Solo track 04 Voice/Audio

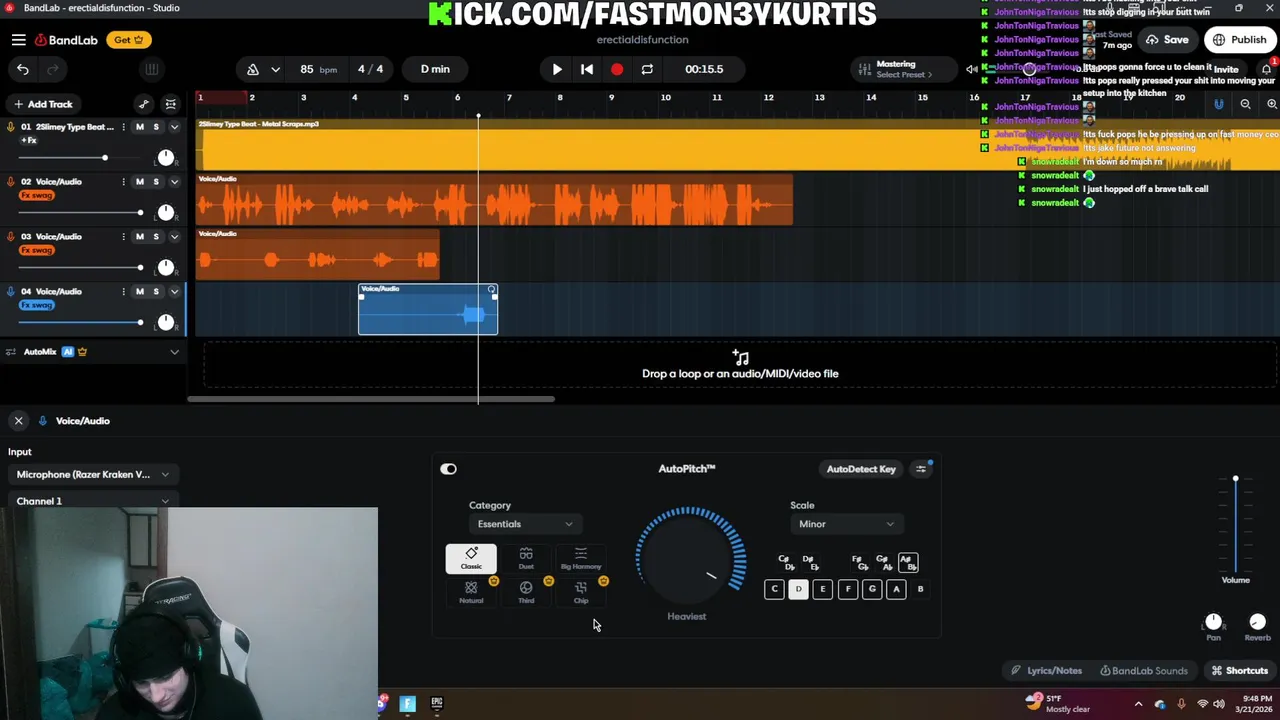155,292
